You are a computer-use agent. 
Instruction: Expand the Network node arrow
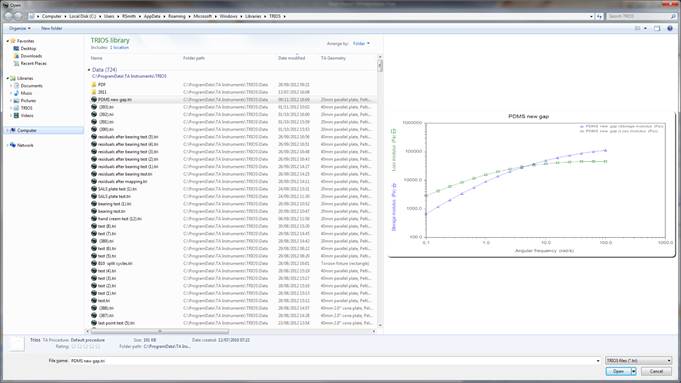7,145
